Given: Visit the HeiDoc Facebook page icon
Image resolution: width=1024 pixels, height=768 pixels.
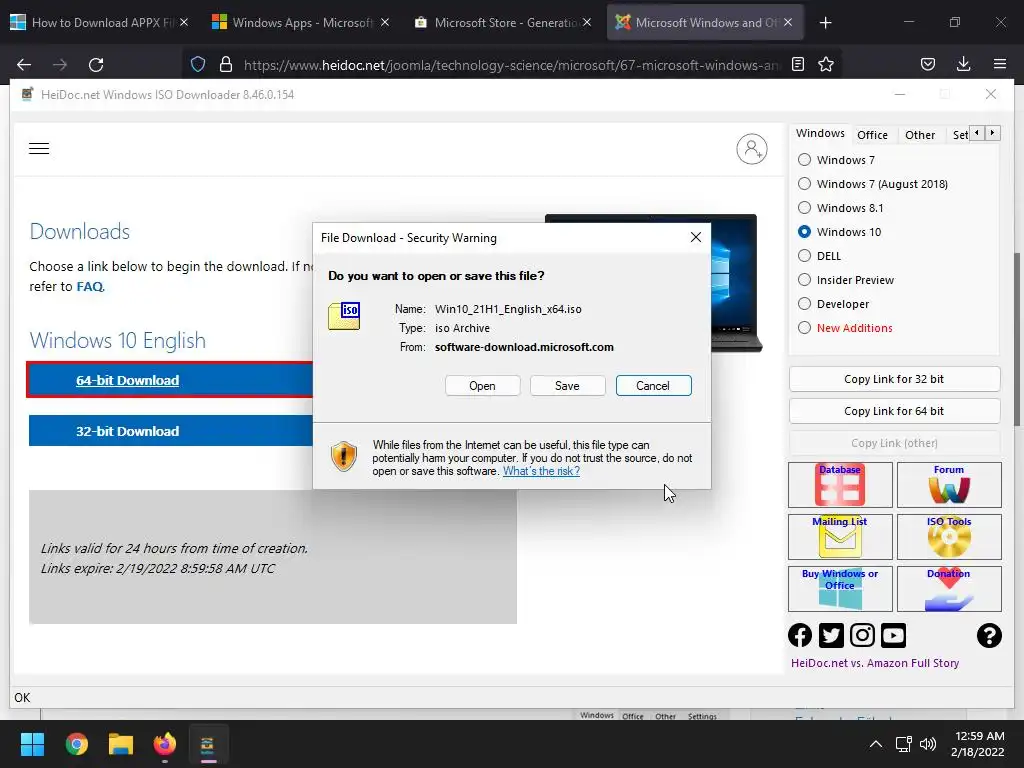Looking at the screenshot, I should (800, 635).
